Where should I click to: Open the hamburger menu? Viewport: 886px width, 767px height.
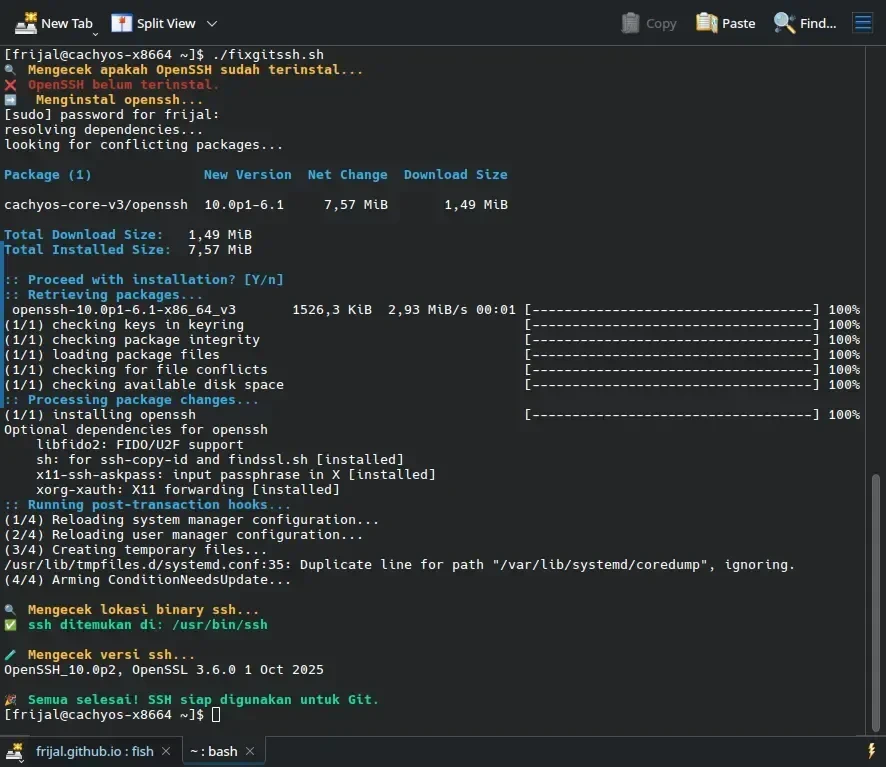click(863, 23)
